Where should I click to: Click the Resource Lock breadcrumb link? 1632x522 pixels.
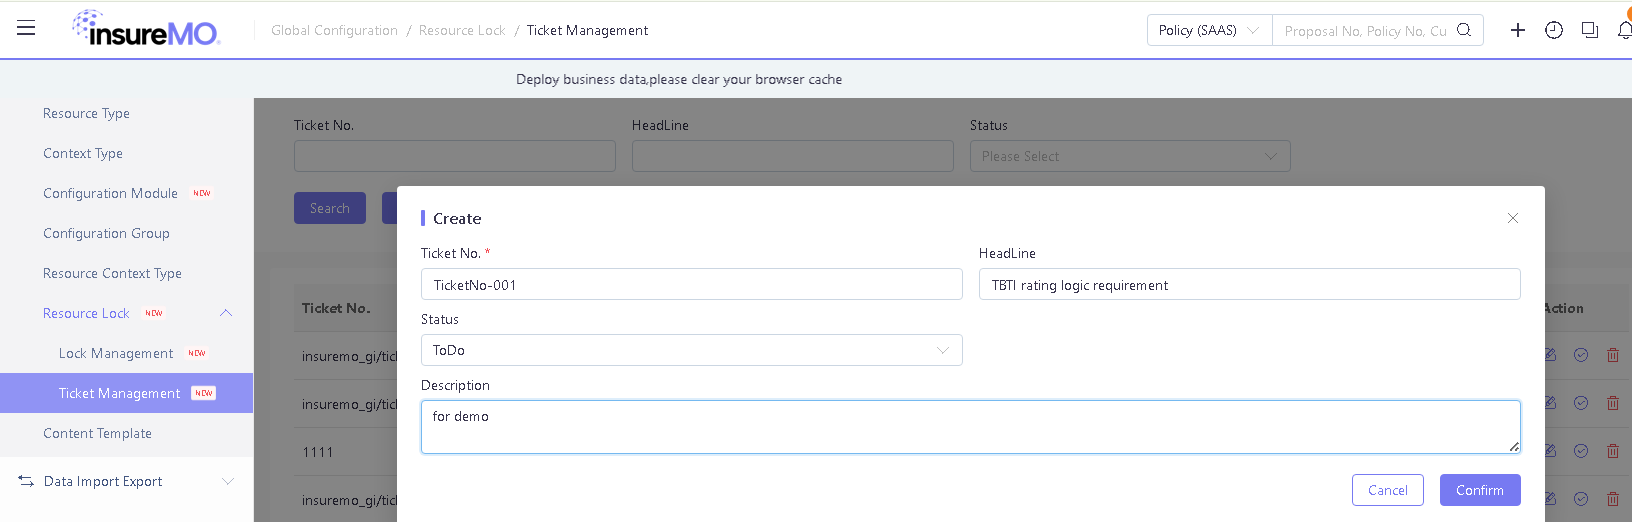click(x=462, y=30)
